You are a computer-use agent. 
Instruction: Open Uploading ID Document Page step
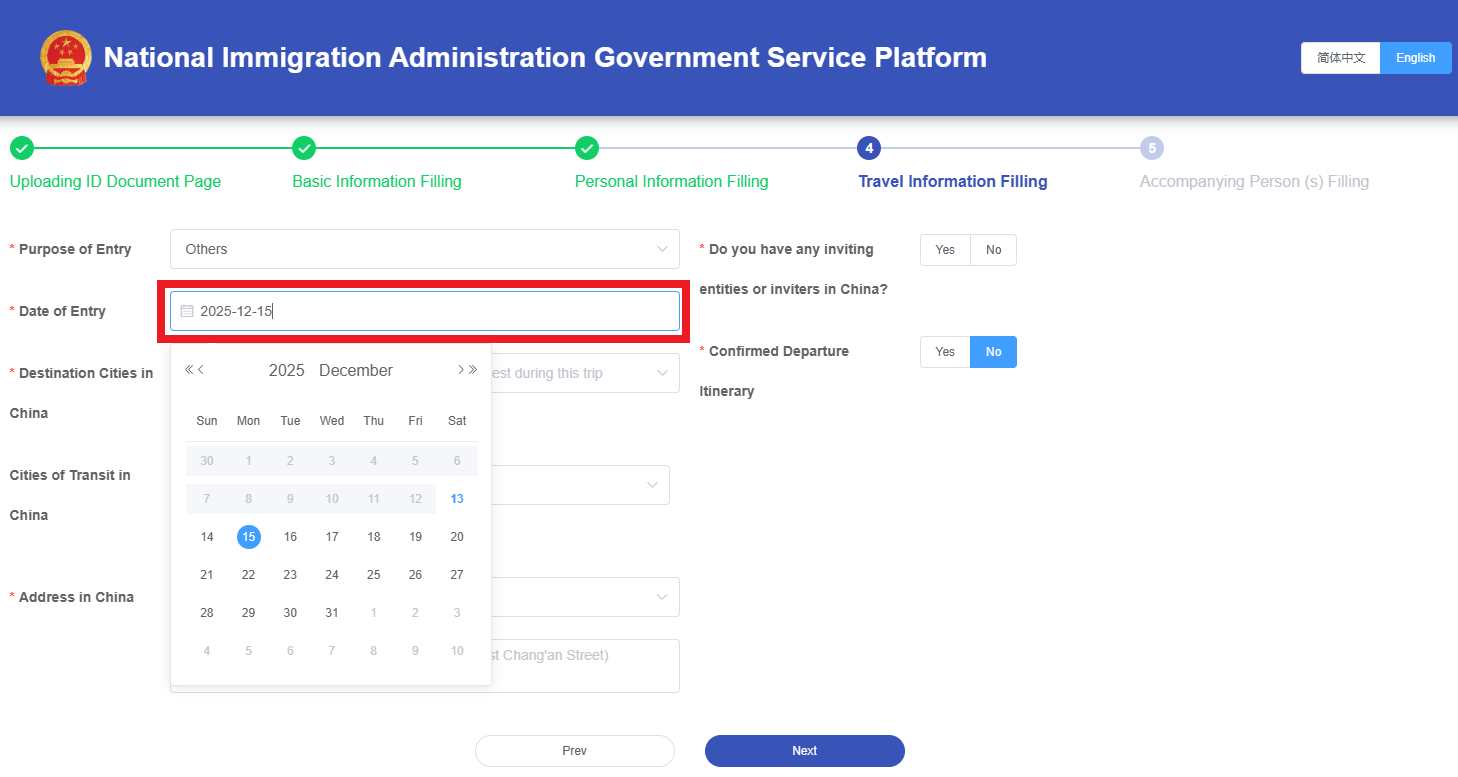[116, 181]
